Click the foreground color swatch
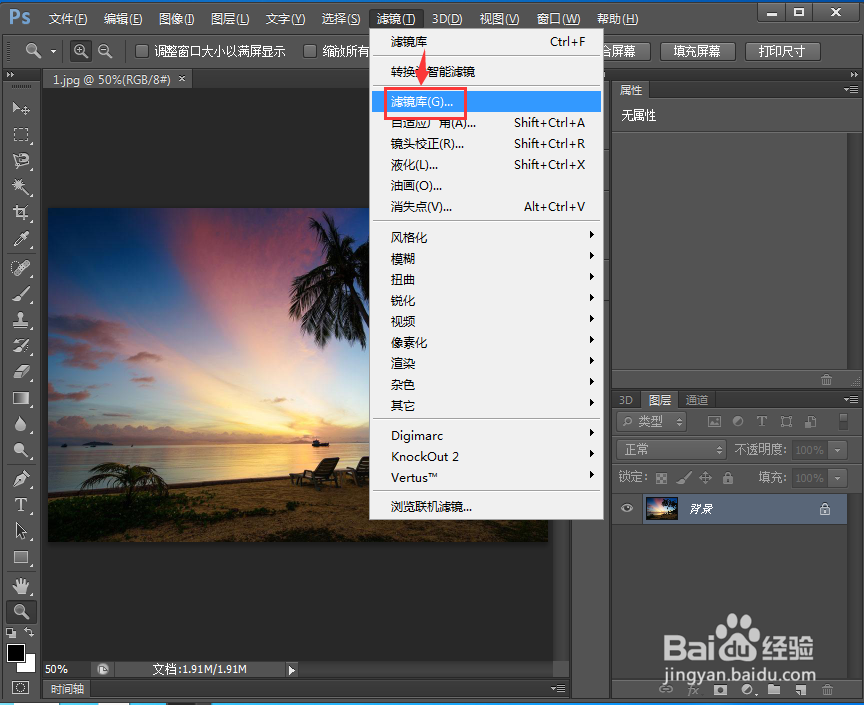The width and height of the screenshot is (864, 705). tap(15, 653)
